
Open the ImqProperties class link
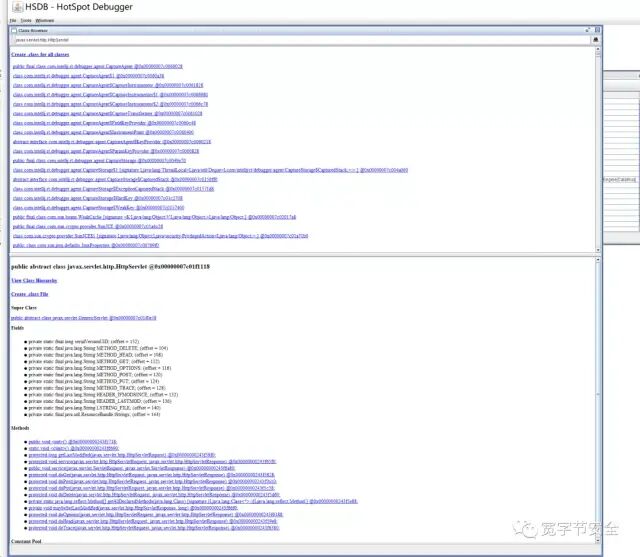pyautogui.click(x=86, y=245)
